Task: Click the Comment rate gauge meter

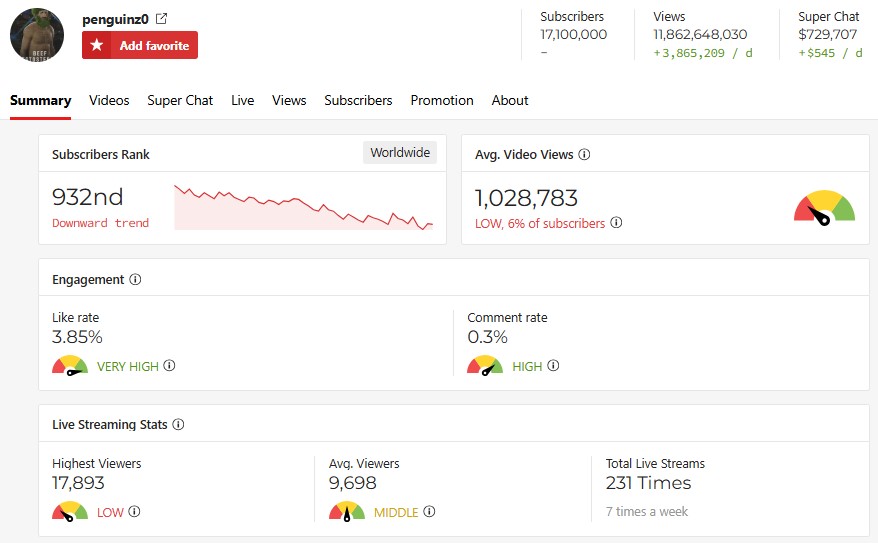Action: tap(485, 365)
